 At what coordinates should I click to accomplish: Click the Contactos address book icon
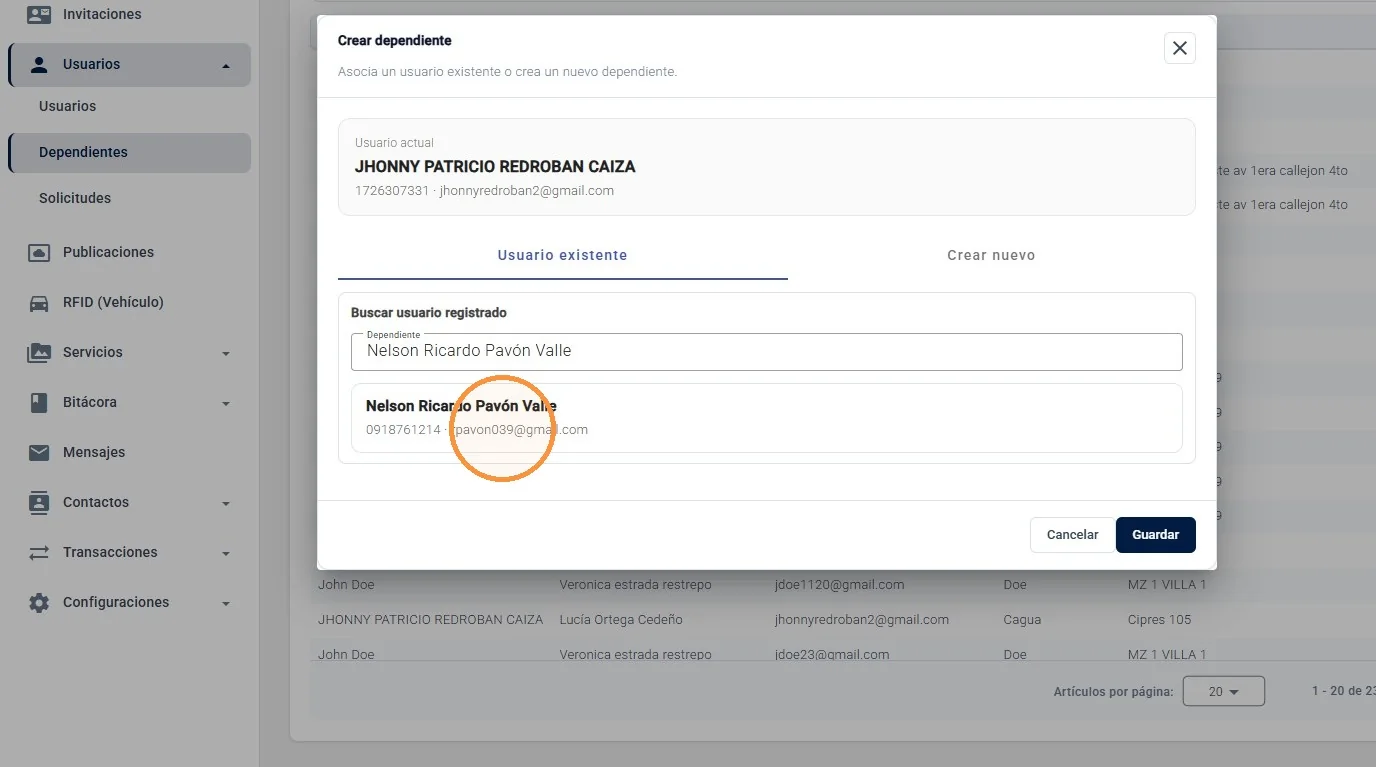point(39,503)
